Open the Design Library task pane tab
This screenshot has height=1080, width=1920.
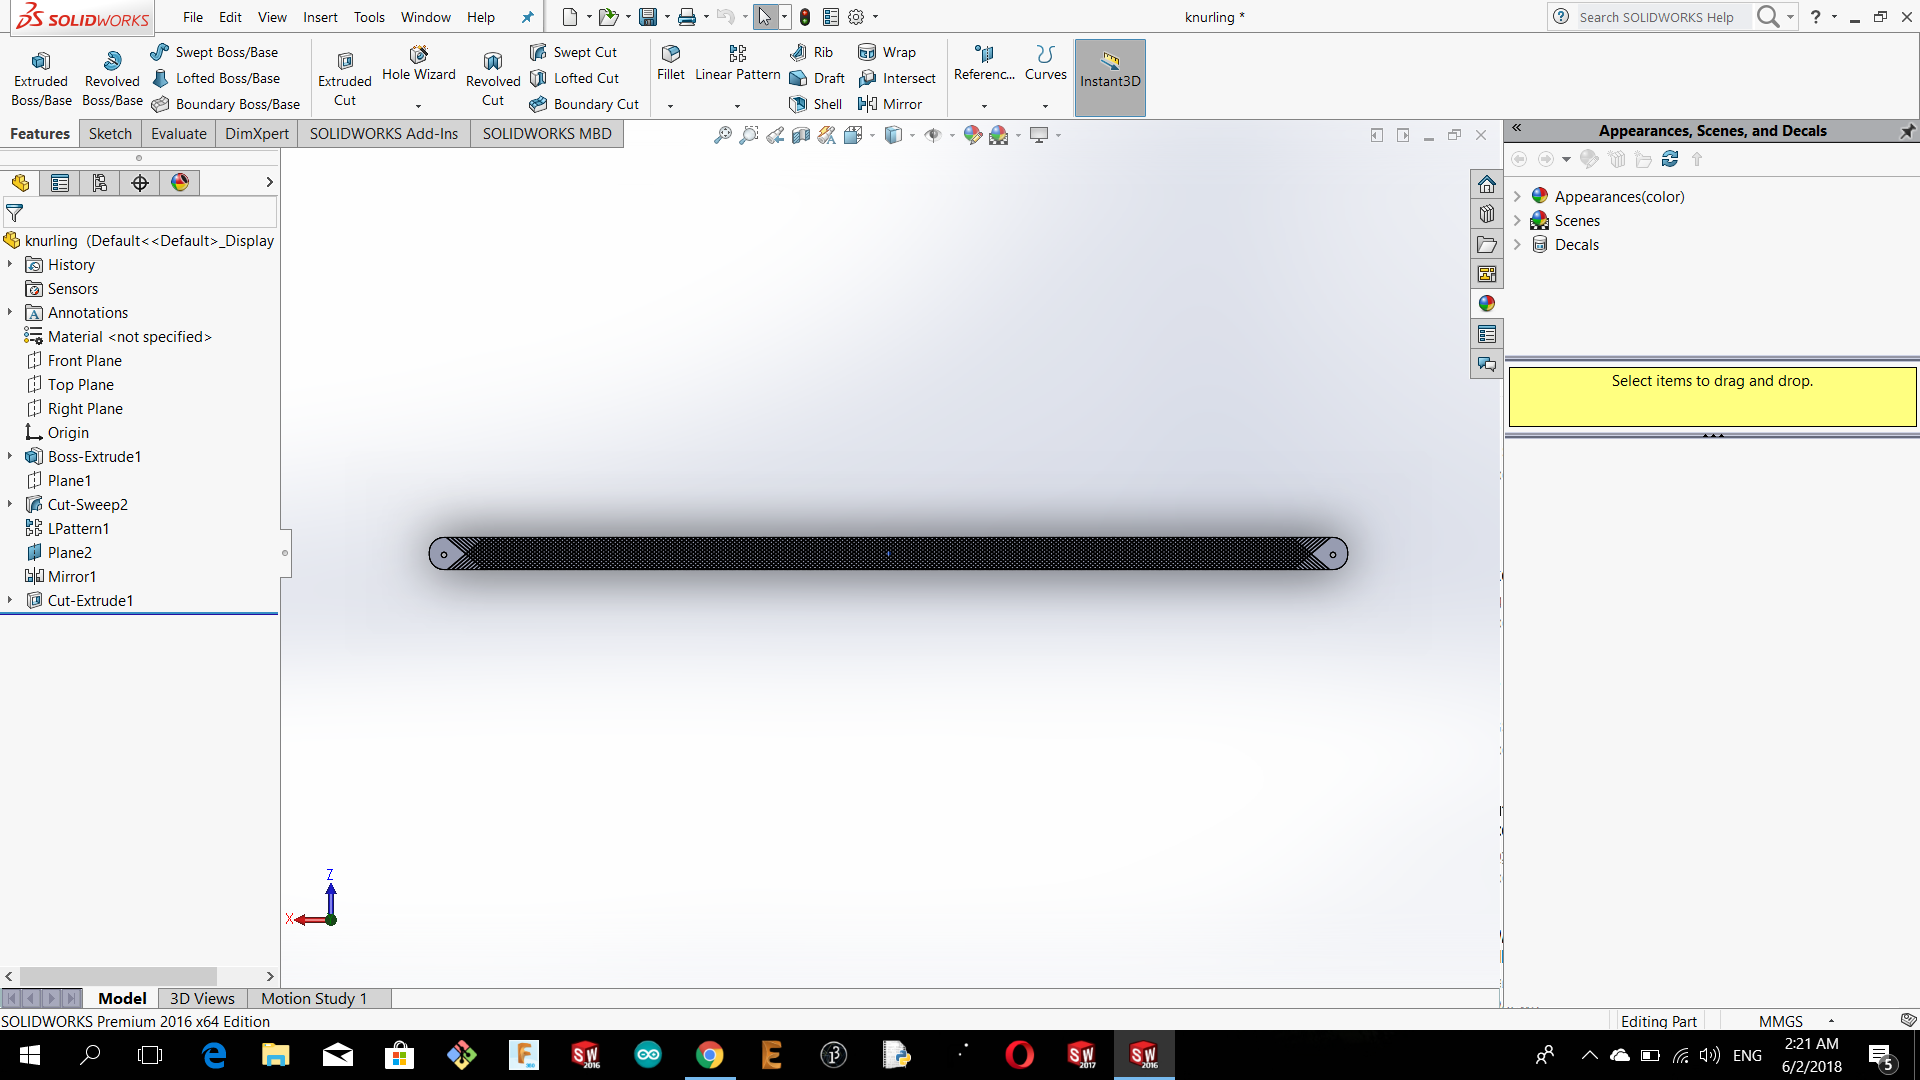(1487, 214)
